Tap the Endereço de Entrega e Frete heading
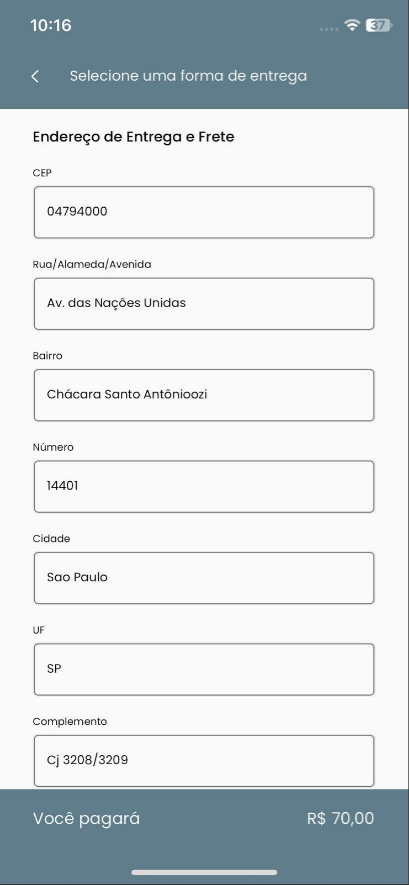Image resolution: width=409 pixels, height=885 pixels. 133,137
